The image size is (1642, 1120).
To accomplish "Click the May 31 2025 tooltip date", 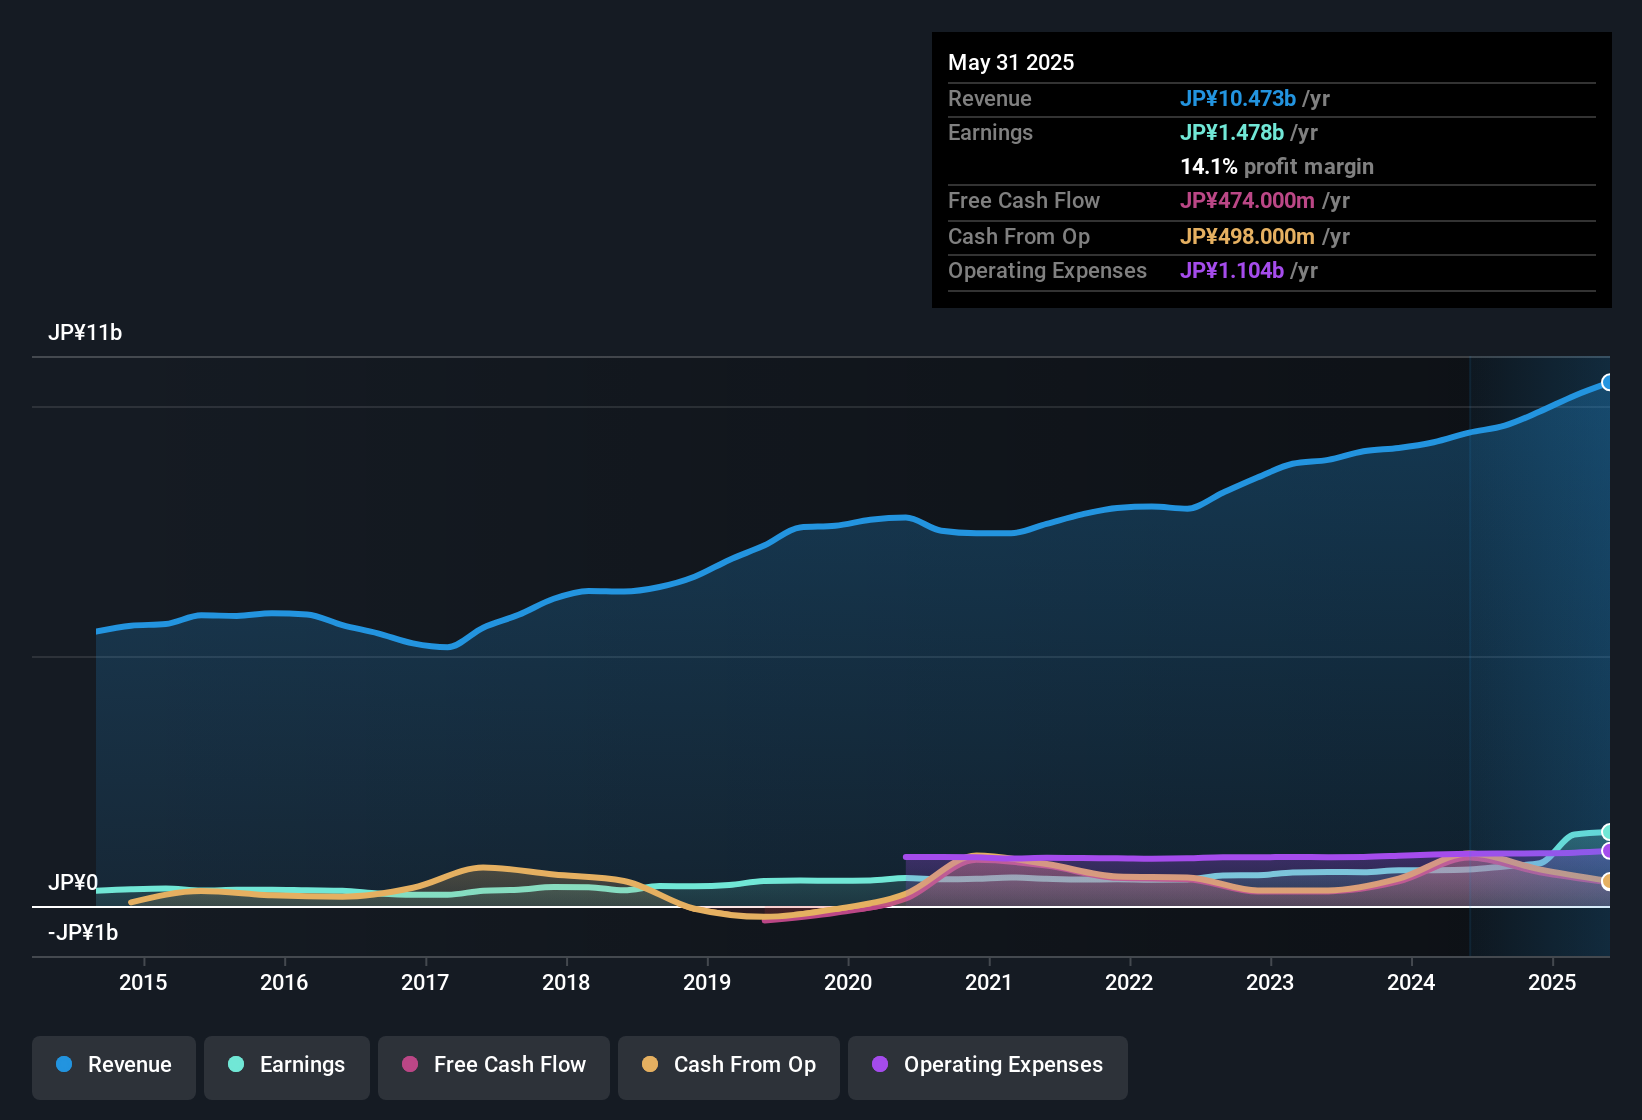I will pyautogui.click(x=1011, y=62).
